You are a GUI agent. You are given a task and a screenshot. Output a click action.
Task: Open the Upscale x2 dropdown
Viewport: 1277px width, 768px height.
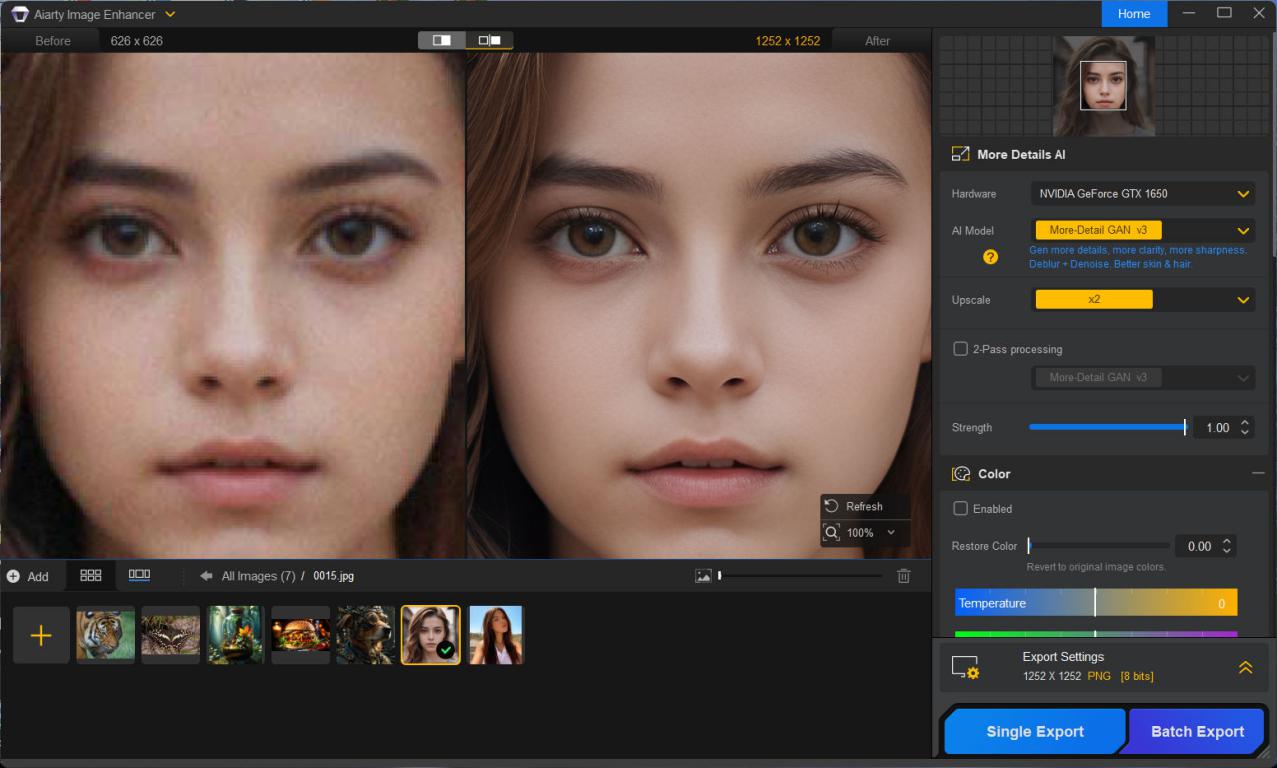(1142, 300)
